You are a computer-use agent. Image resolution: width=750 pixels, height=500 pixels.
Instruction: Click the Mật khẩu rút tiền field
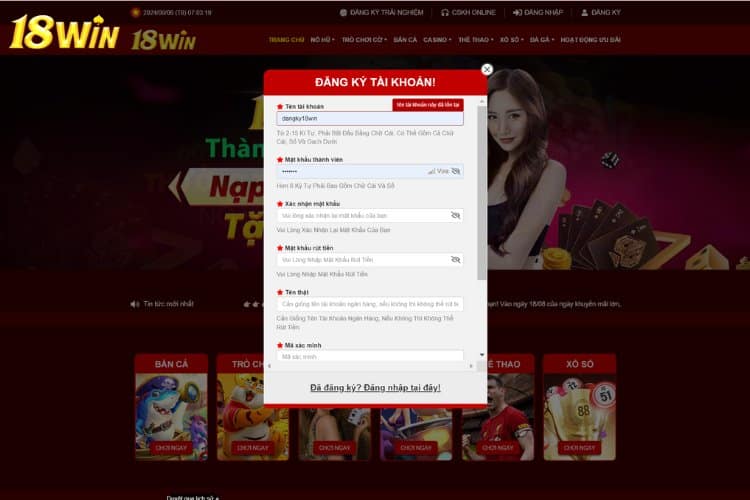pos(370,260)
